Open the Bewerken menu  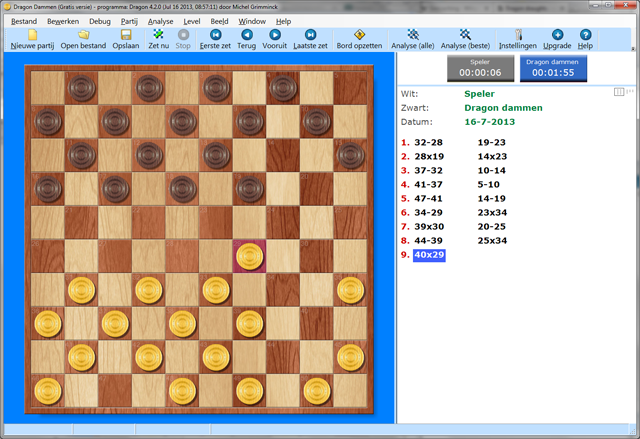click(63, 21)
